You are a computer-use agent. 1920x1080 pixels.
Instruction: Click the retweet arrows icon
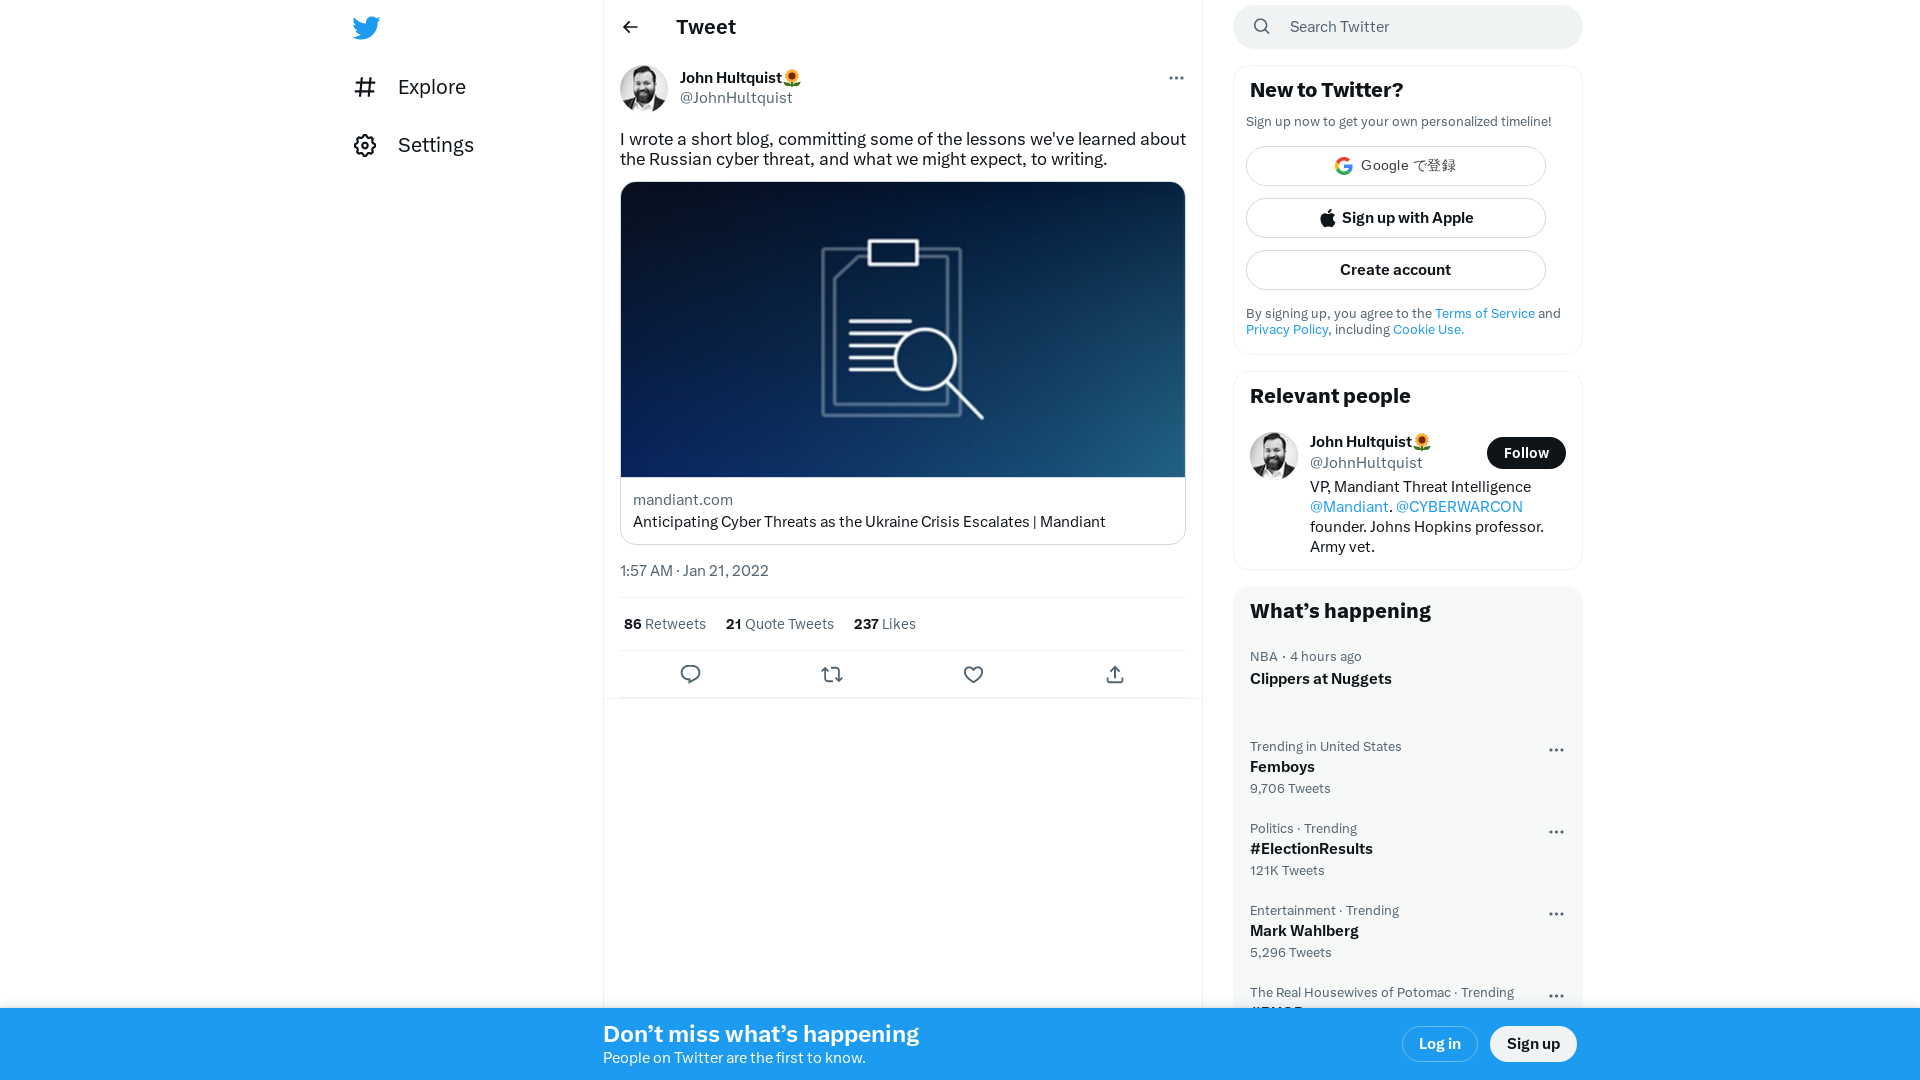pyautogui.click(x=832, y=674)
